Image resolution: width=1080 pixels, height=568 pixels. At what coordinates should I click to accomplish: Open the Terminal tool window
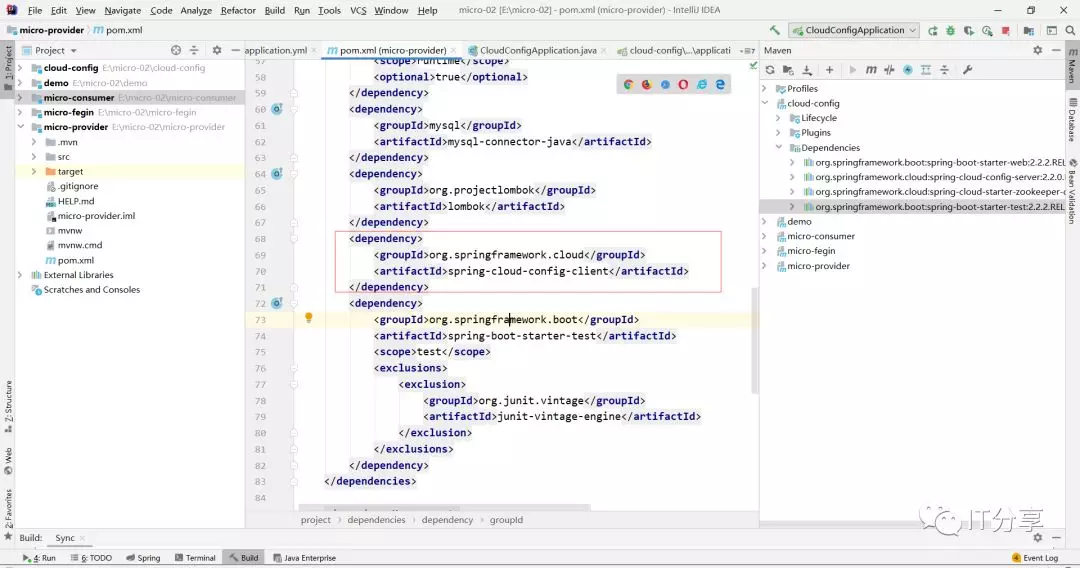[x=195, y=558]
